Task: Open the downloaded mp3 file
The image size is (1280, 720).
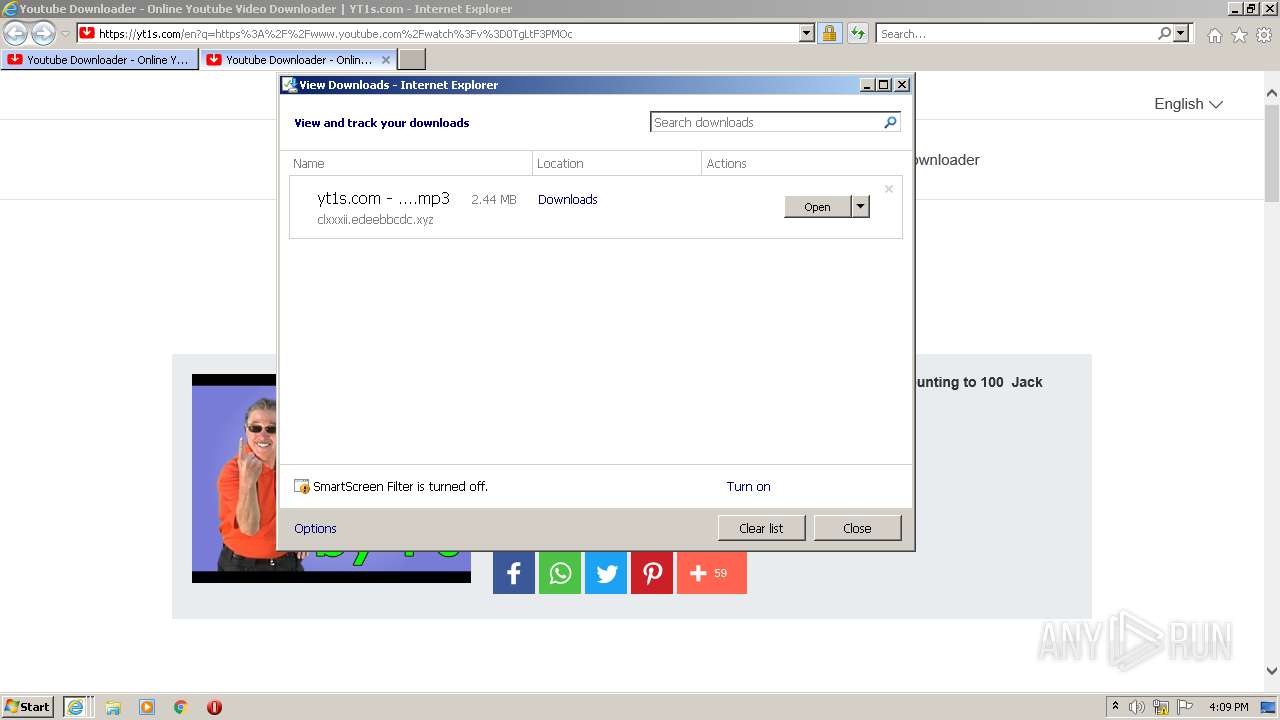Action: [817, 207]
